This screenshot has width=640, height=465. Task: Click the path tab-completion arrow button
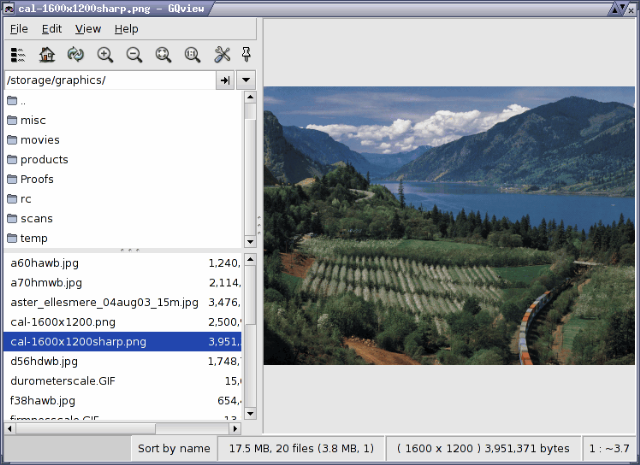pos(225,80)
